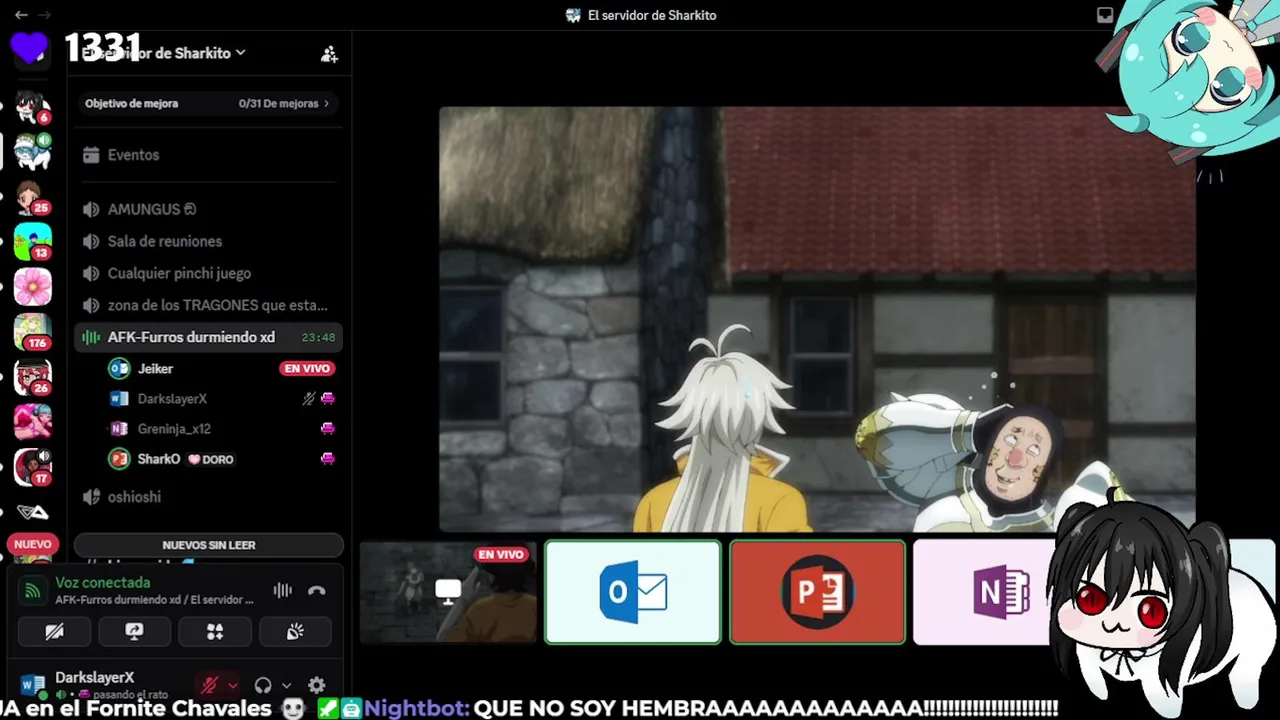Select current server icon with speaker badge
The height and width of the screenshot is (720, 1280).
pyautogui.click(x=32, y=152)
